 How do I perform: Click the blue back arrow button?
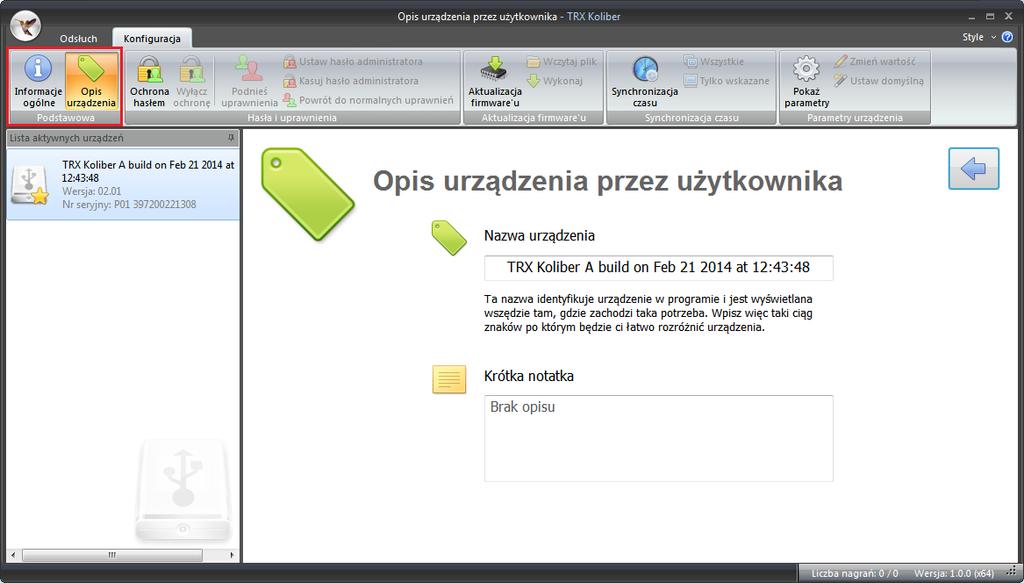[974, 168]
